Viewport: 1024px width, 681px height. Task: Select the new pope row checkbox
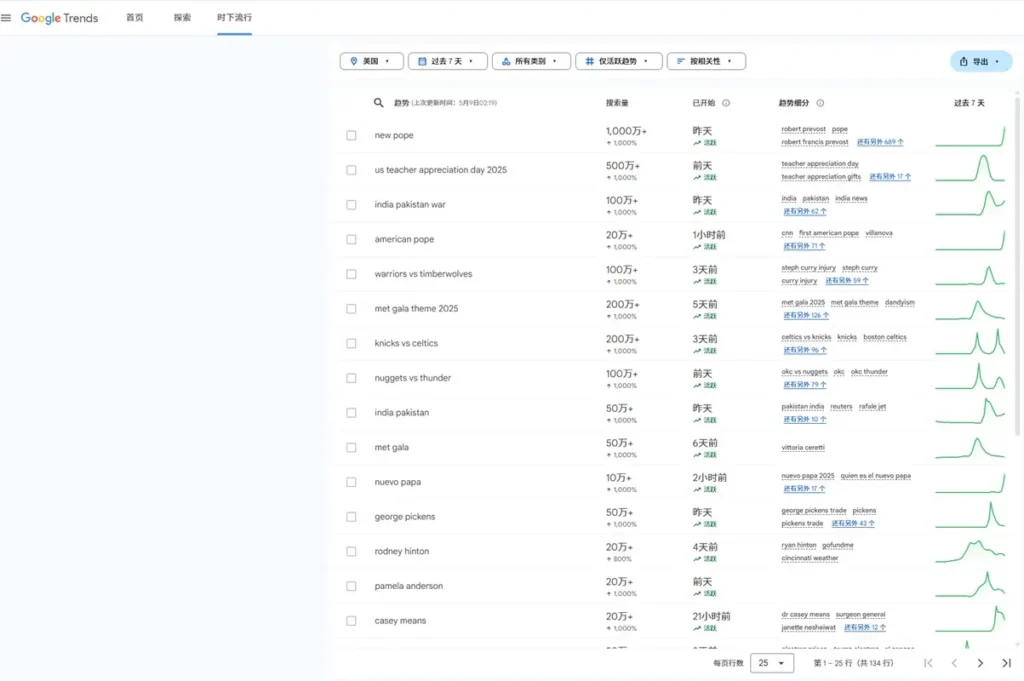click(351, 136)
